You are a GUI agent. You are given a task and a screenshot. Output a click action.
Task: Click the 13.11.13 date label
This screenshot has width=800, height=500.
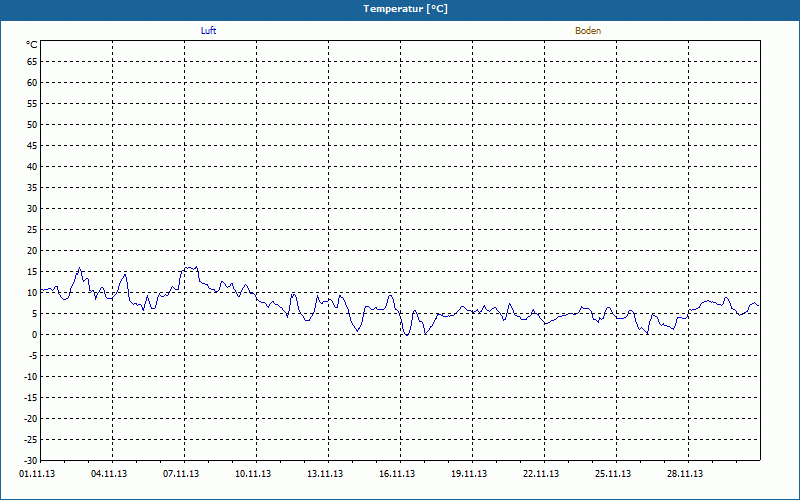pyautogui.click(x=325, y=473)
